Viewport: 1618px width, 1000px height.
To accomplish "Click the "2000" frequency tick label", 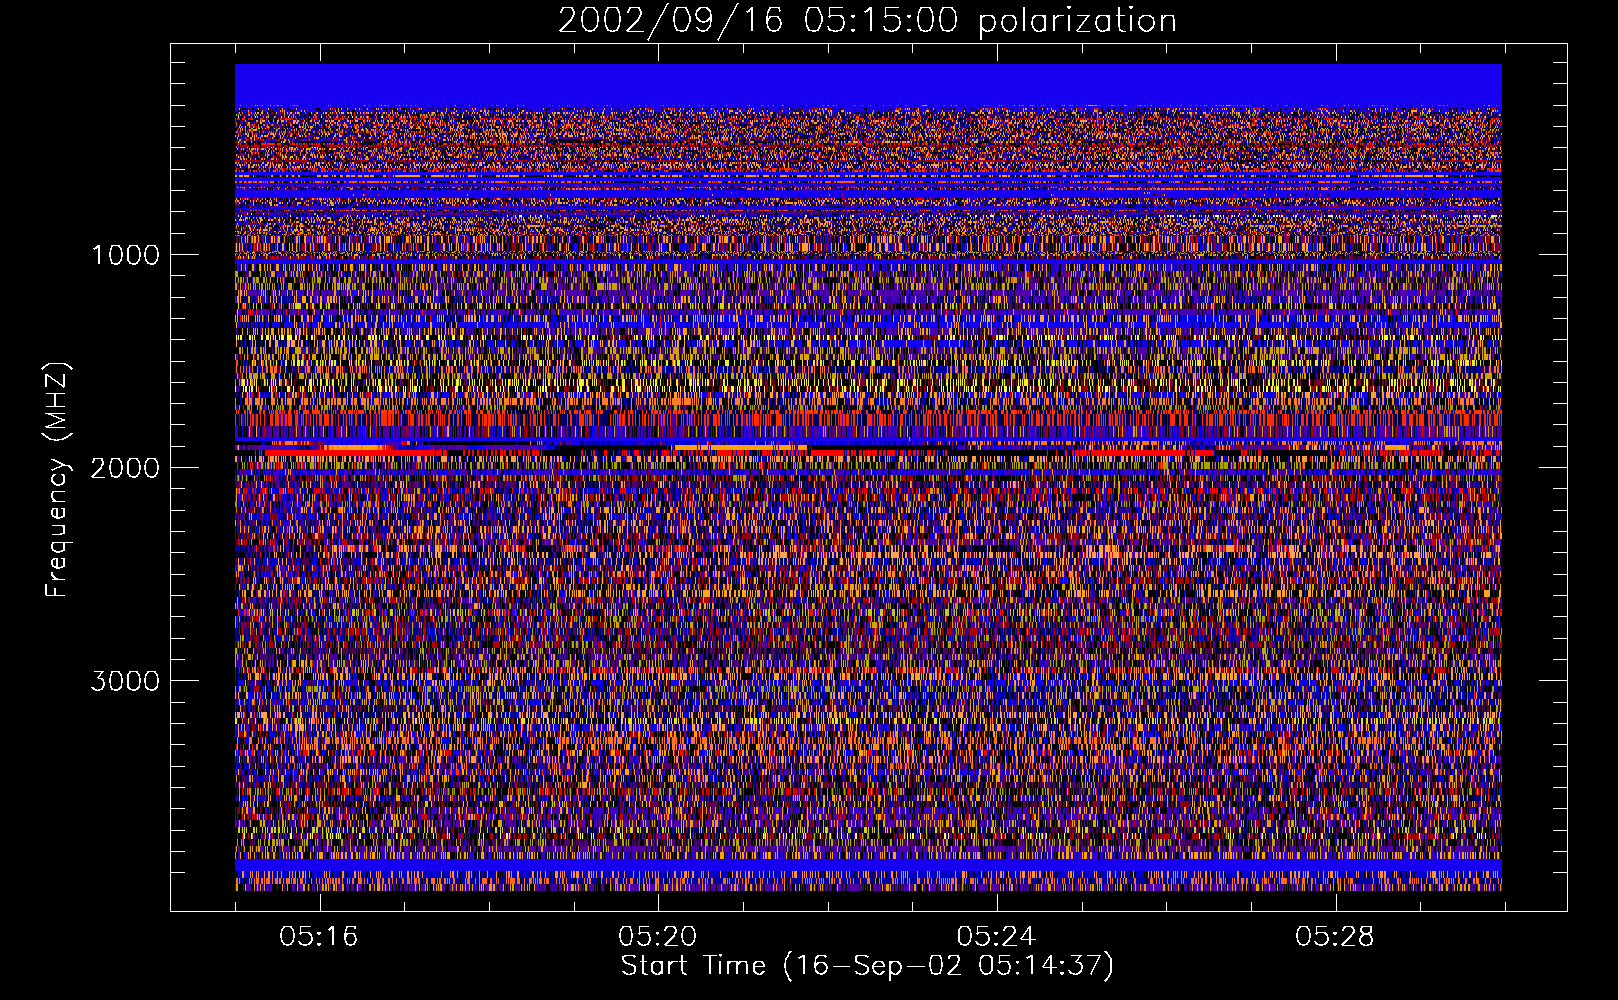I will [125, 468].
